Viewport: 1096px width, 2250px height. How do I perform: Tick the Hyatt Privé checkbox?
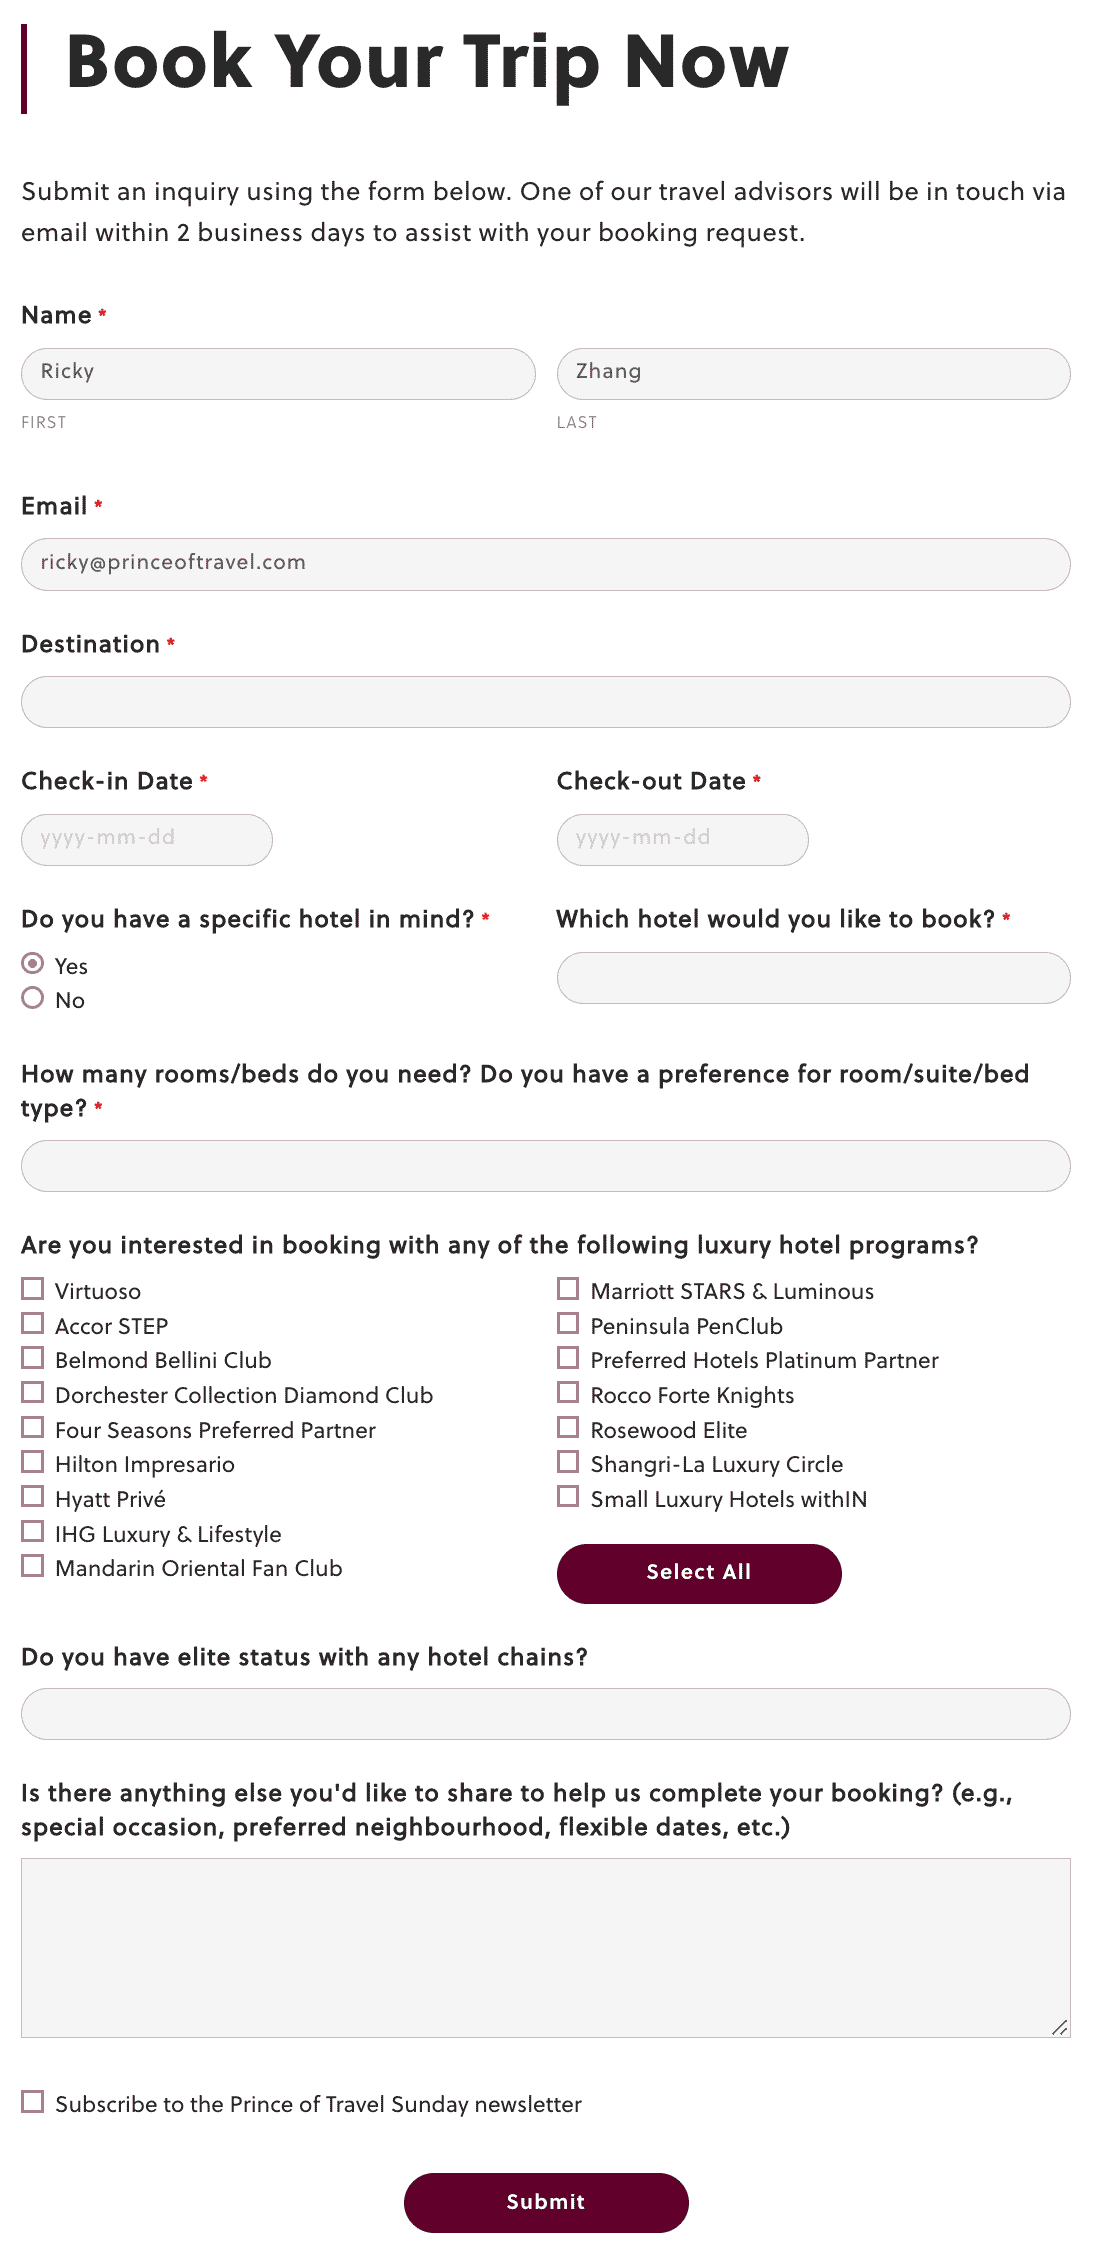coord(33,1497)
